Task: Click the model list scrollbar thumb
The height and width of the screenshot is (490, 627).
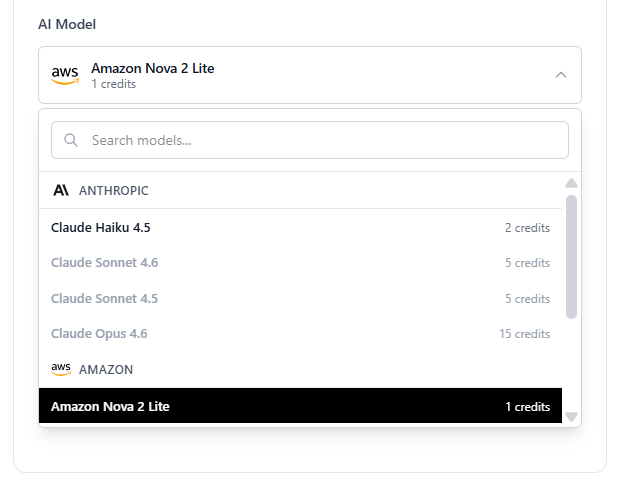Action: tap(571, 257)
